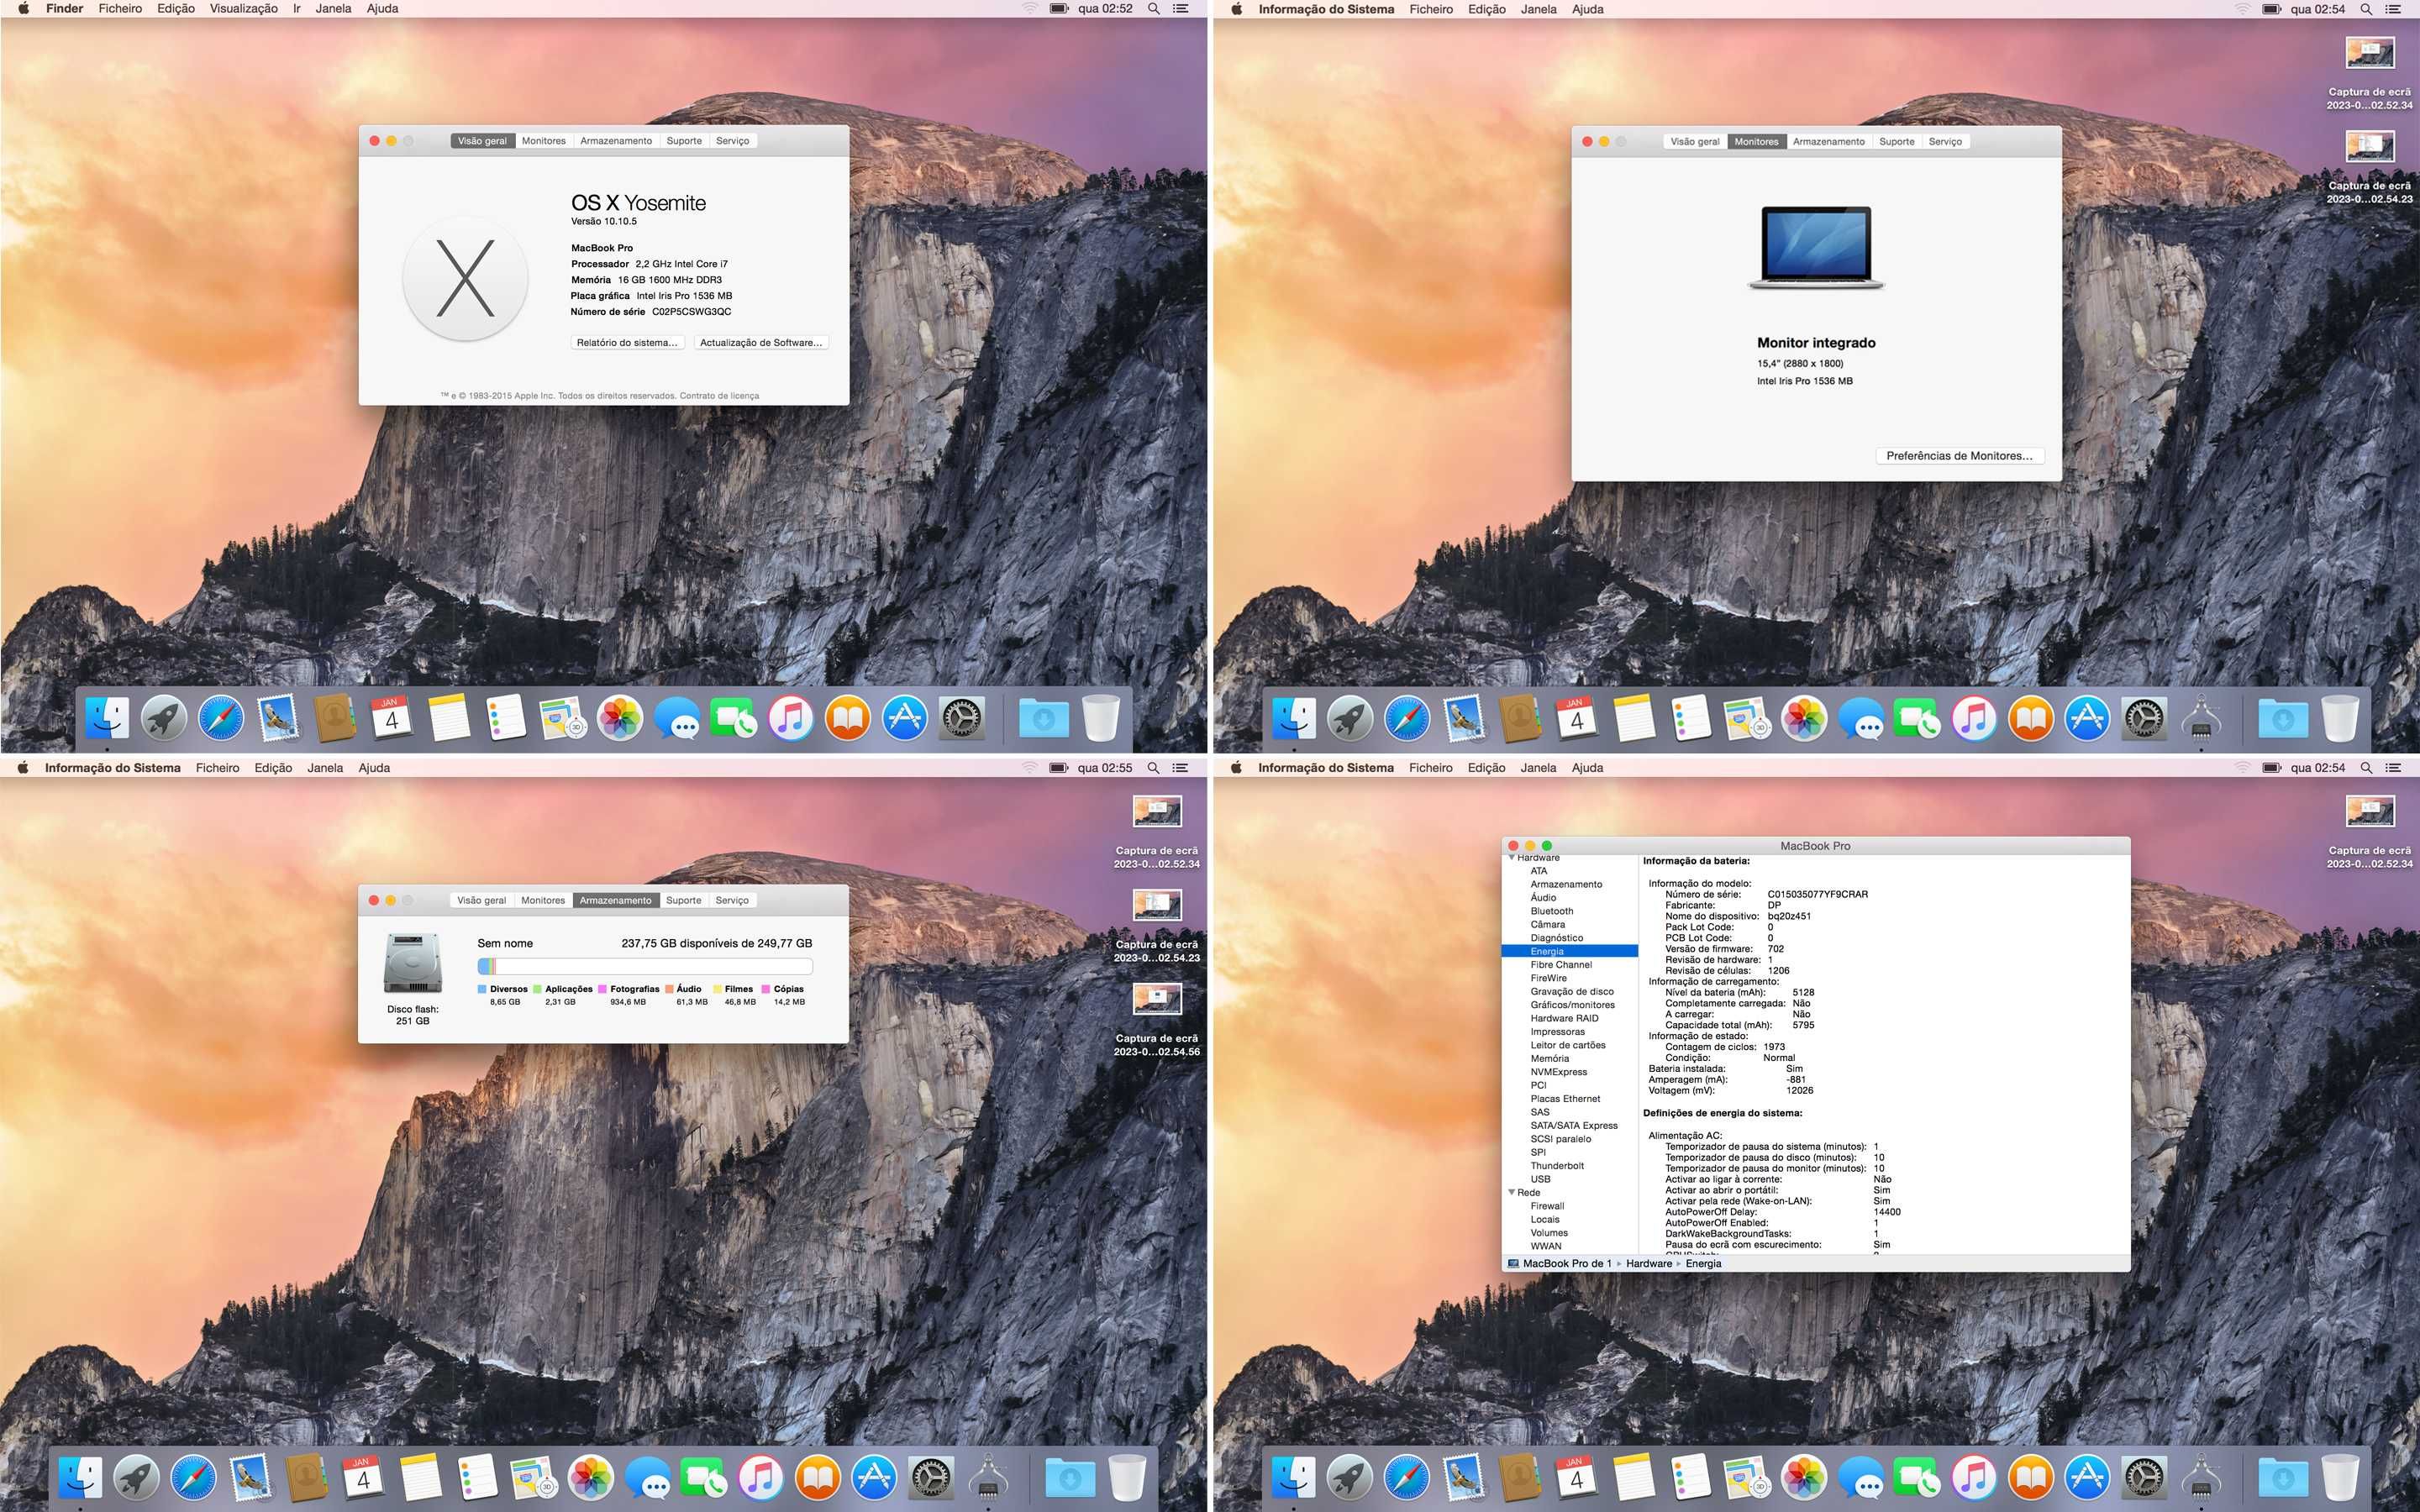Viewport: 2420px width, 1512px height.
Task: Click the MacBook image above Monitor integrado
Action: pyautogui.click(x=1816, y=248)
